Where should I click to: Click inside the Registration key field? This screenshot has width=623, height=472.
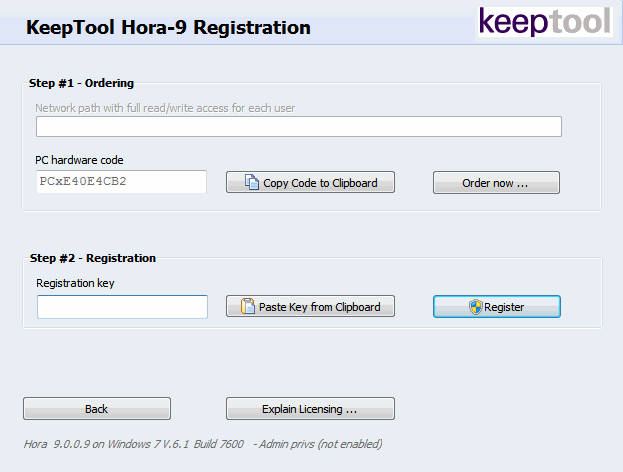click(x=122, y=307)
